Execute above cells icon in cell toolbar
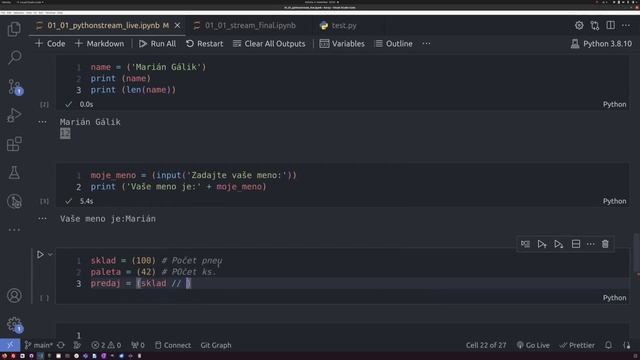 pyautogui.click(x=542, y=244)
